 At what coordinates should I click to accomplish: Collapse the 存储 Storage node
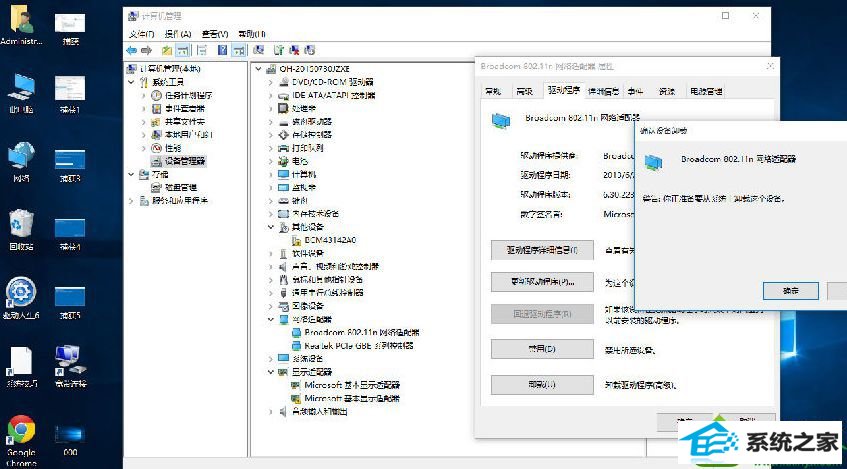(x=132, y=174)
